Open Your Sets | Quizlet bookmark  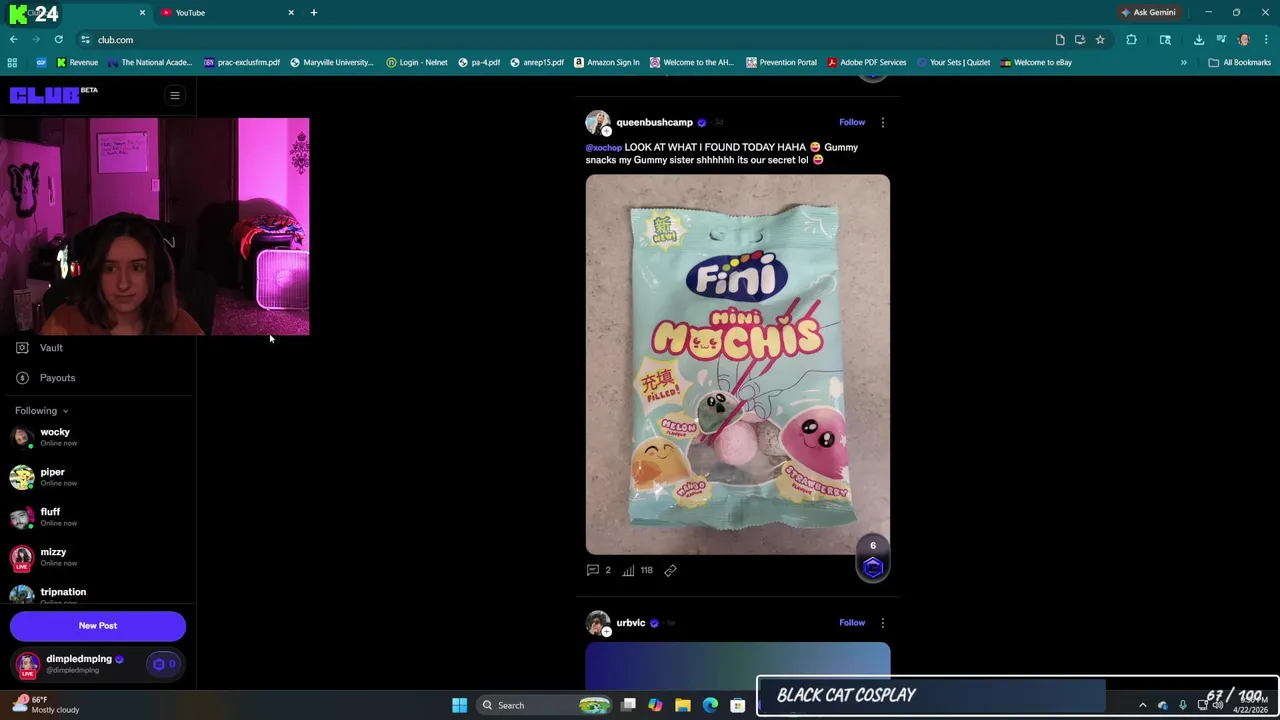point(953,63)
